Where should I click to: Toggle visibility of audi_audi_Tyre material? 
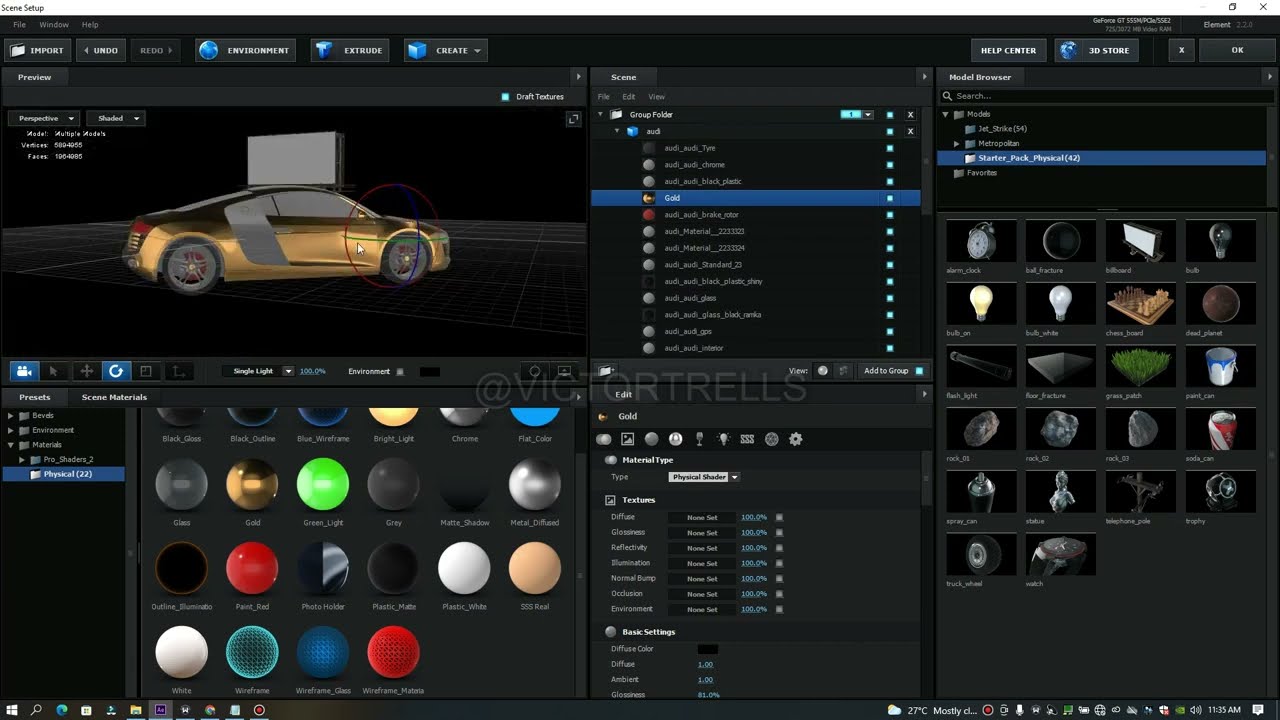click(890, 148)
